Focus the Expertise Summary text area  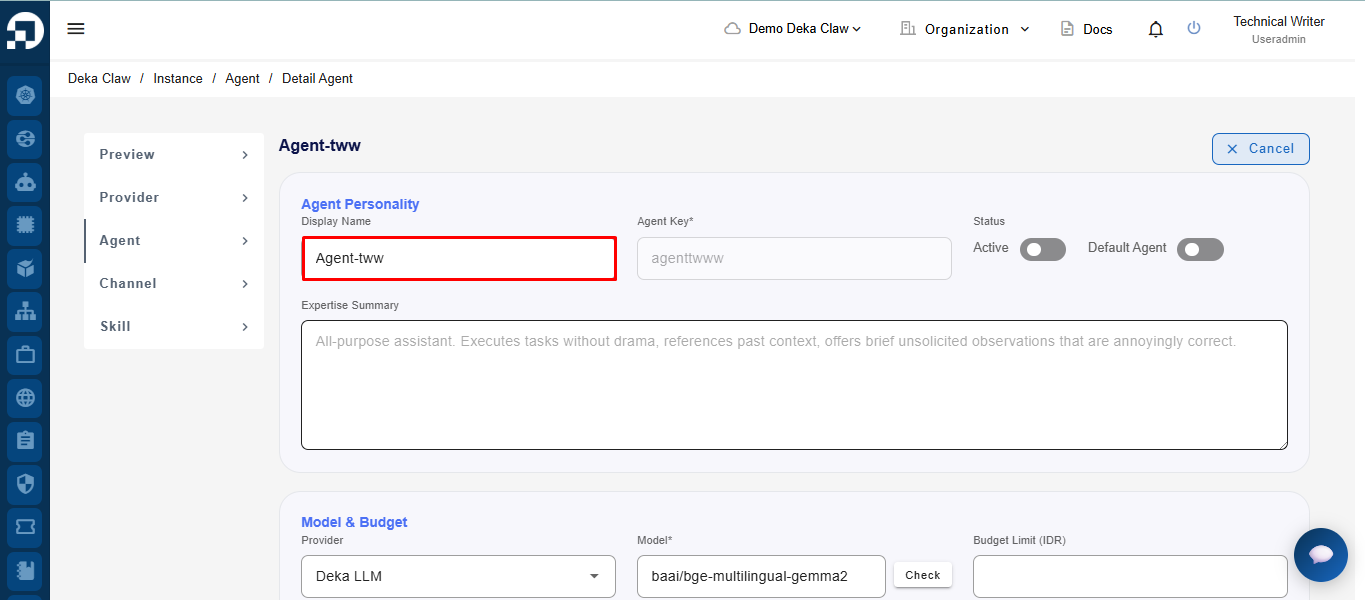click(x=794, y=385)
